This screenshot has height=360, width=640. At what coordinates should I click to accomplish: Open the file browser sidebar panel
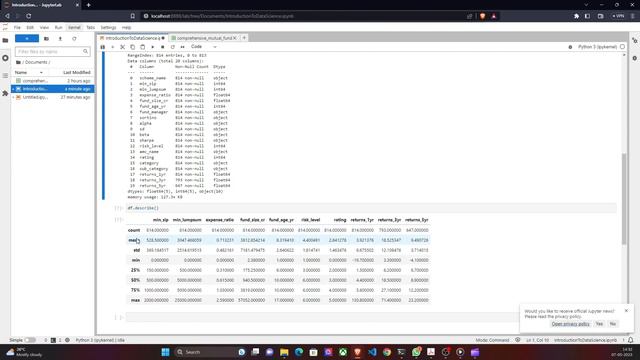click(x=5, y=40)
